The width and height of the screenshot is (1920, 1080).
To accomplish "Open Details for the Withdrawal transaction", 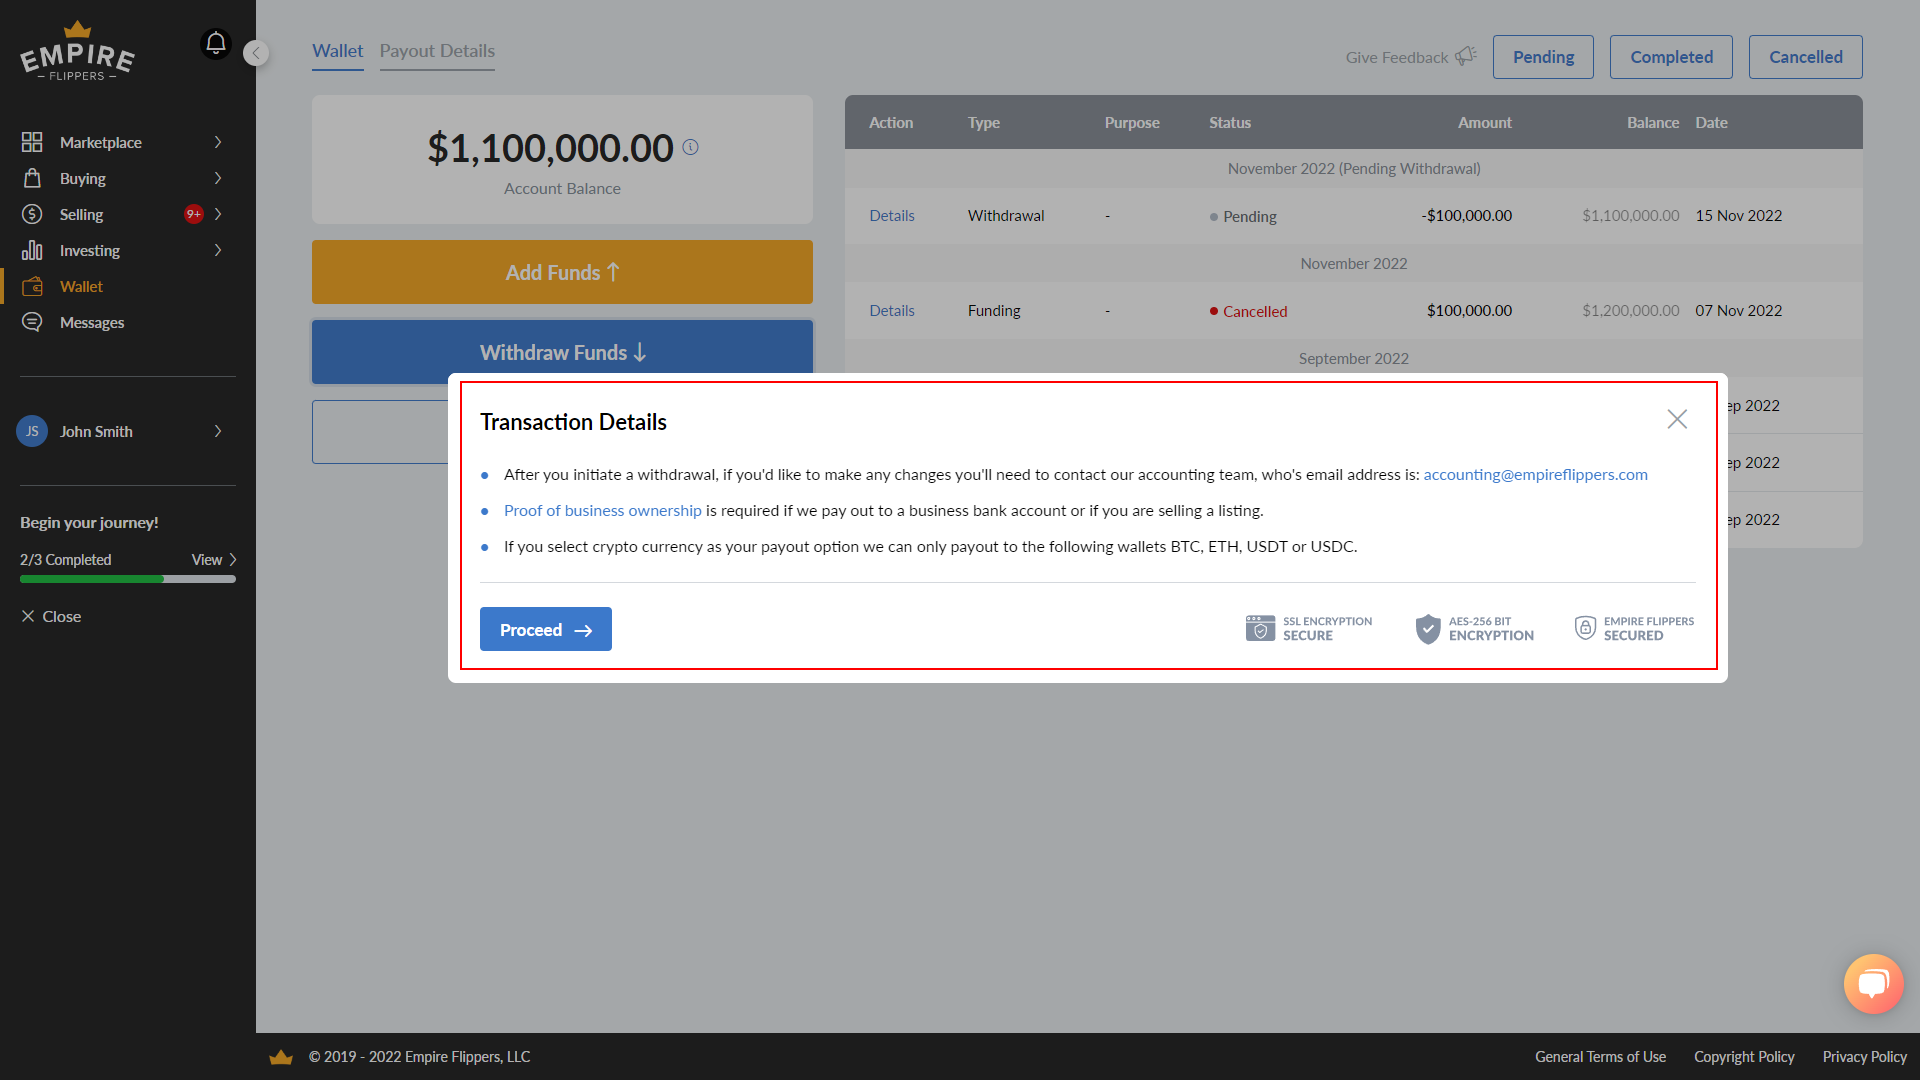I will pyautogui.click(x=892, y=215).
